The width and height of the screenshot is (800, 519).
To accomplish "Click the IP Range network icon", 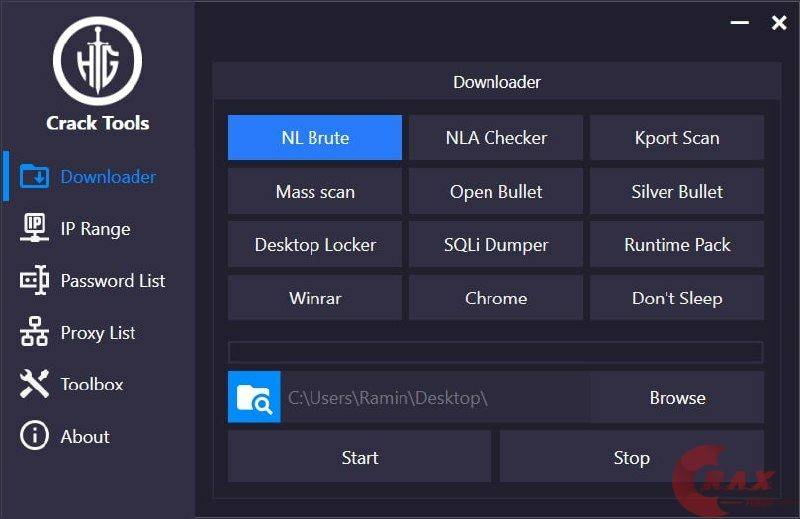I will click(x=34, y=228).
